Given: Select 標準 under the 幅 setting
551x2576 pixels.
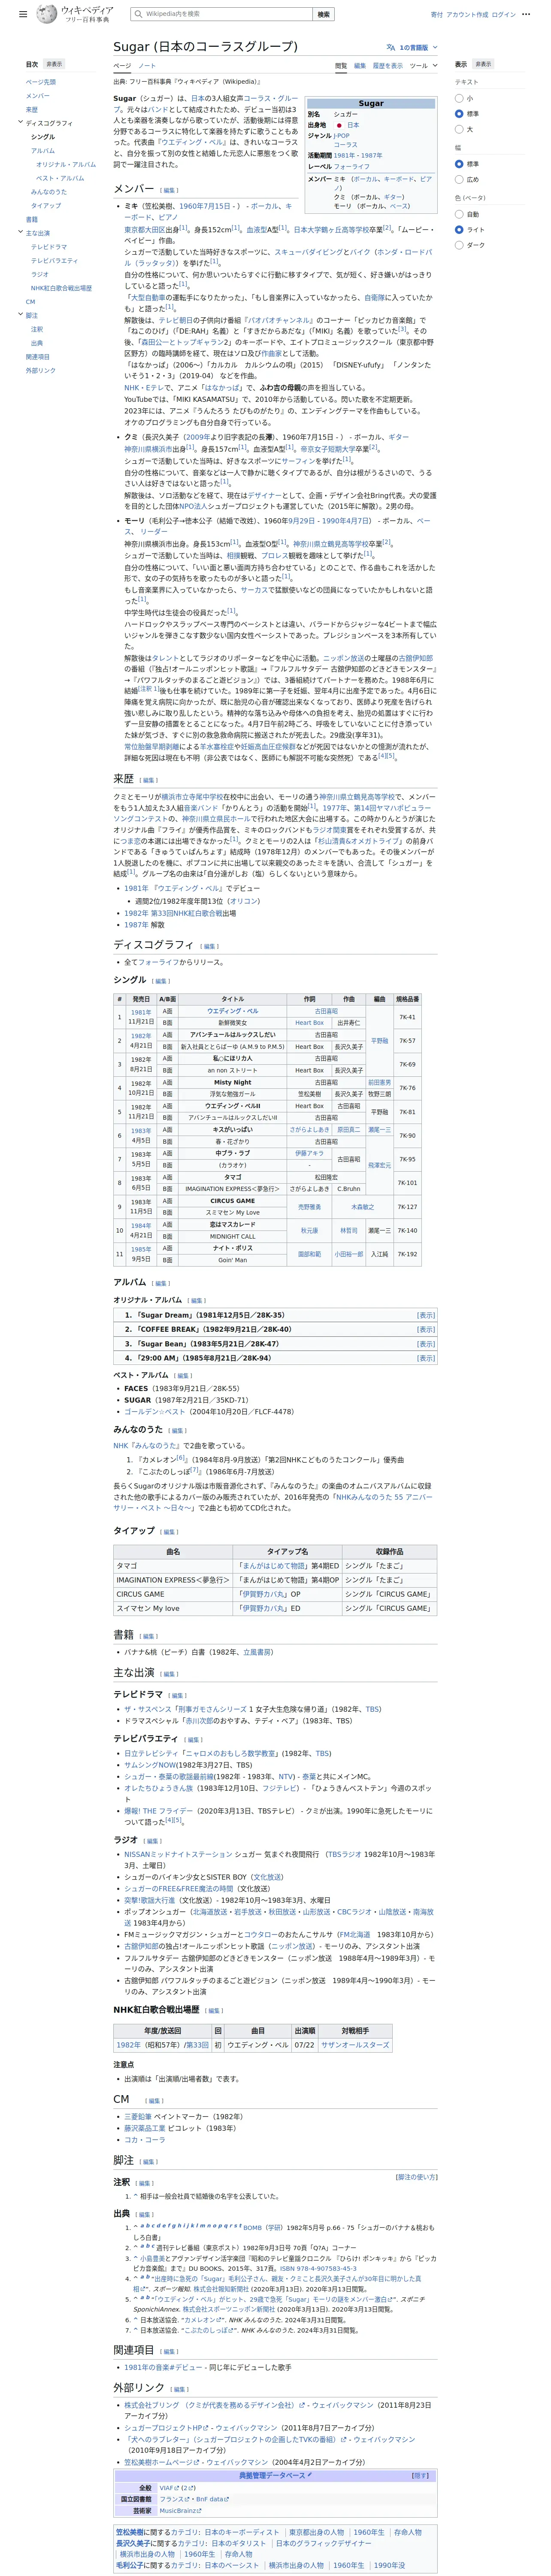Looking at the screenshot, I should [459, 164].
